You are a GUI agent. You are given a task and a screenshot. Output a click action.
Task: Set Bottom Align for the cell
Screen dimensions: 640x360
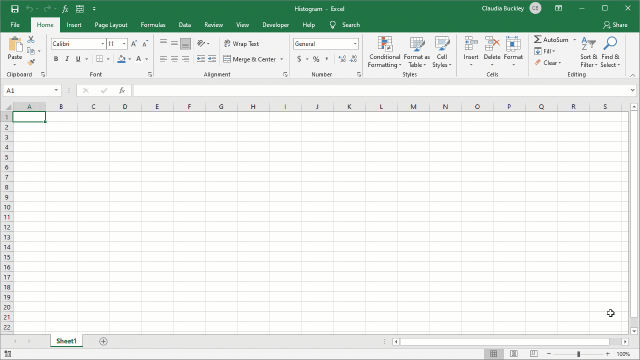tap(185, 43)
